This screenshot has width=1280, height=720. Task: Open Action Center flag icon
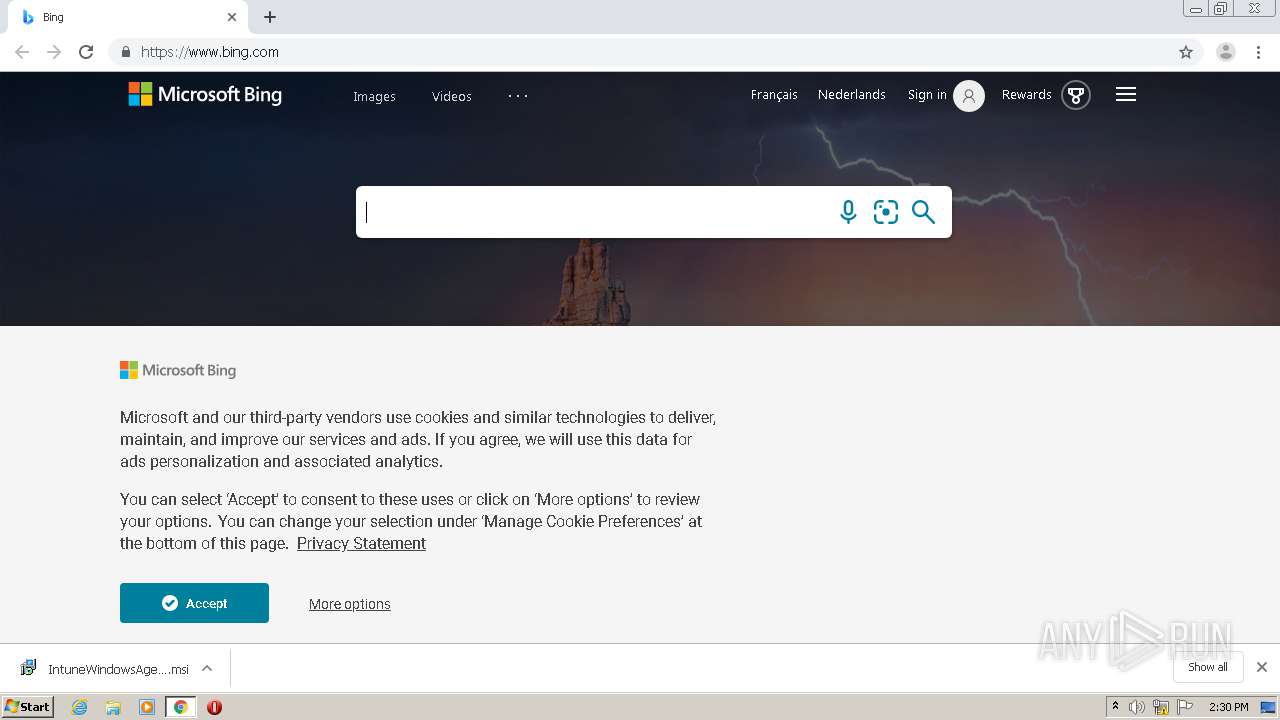coord(1185,707)
